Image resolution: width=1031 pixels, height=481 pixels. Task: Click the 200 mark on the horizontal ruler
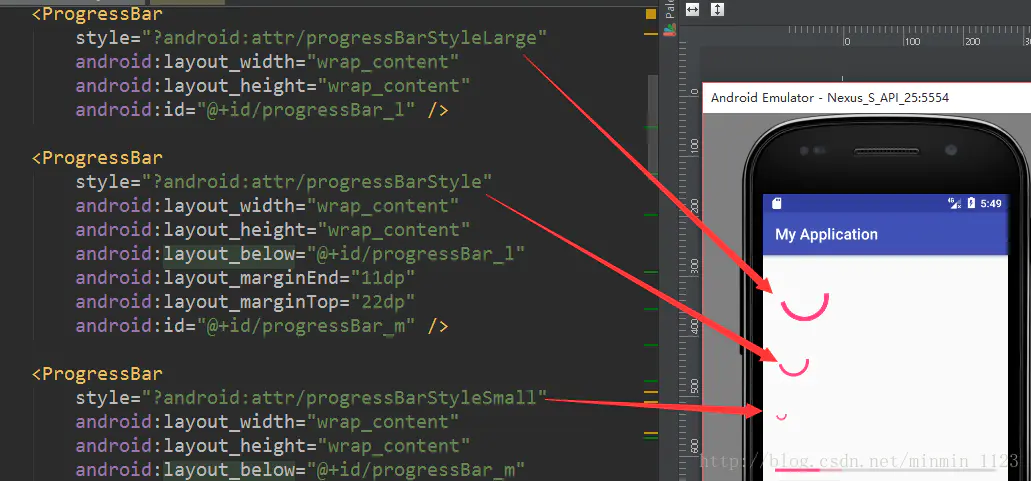pos(972,41)
